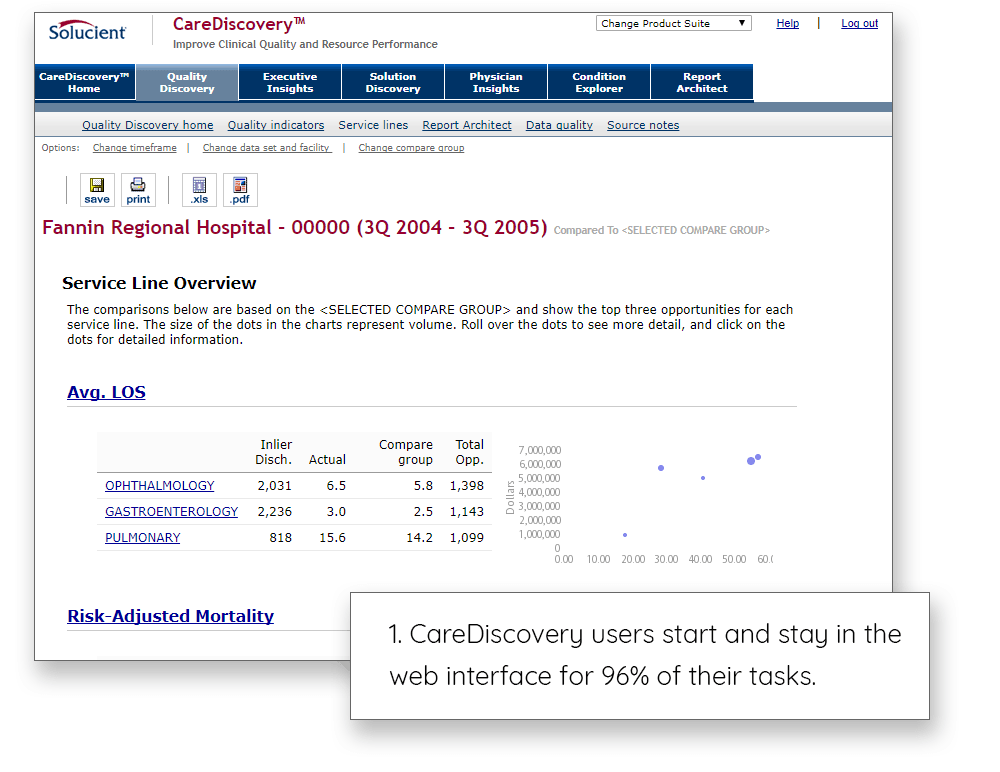Open Quality indicators link
This screenshot has width=1000, height=772.
[276, 125]
